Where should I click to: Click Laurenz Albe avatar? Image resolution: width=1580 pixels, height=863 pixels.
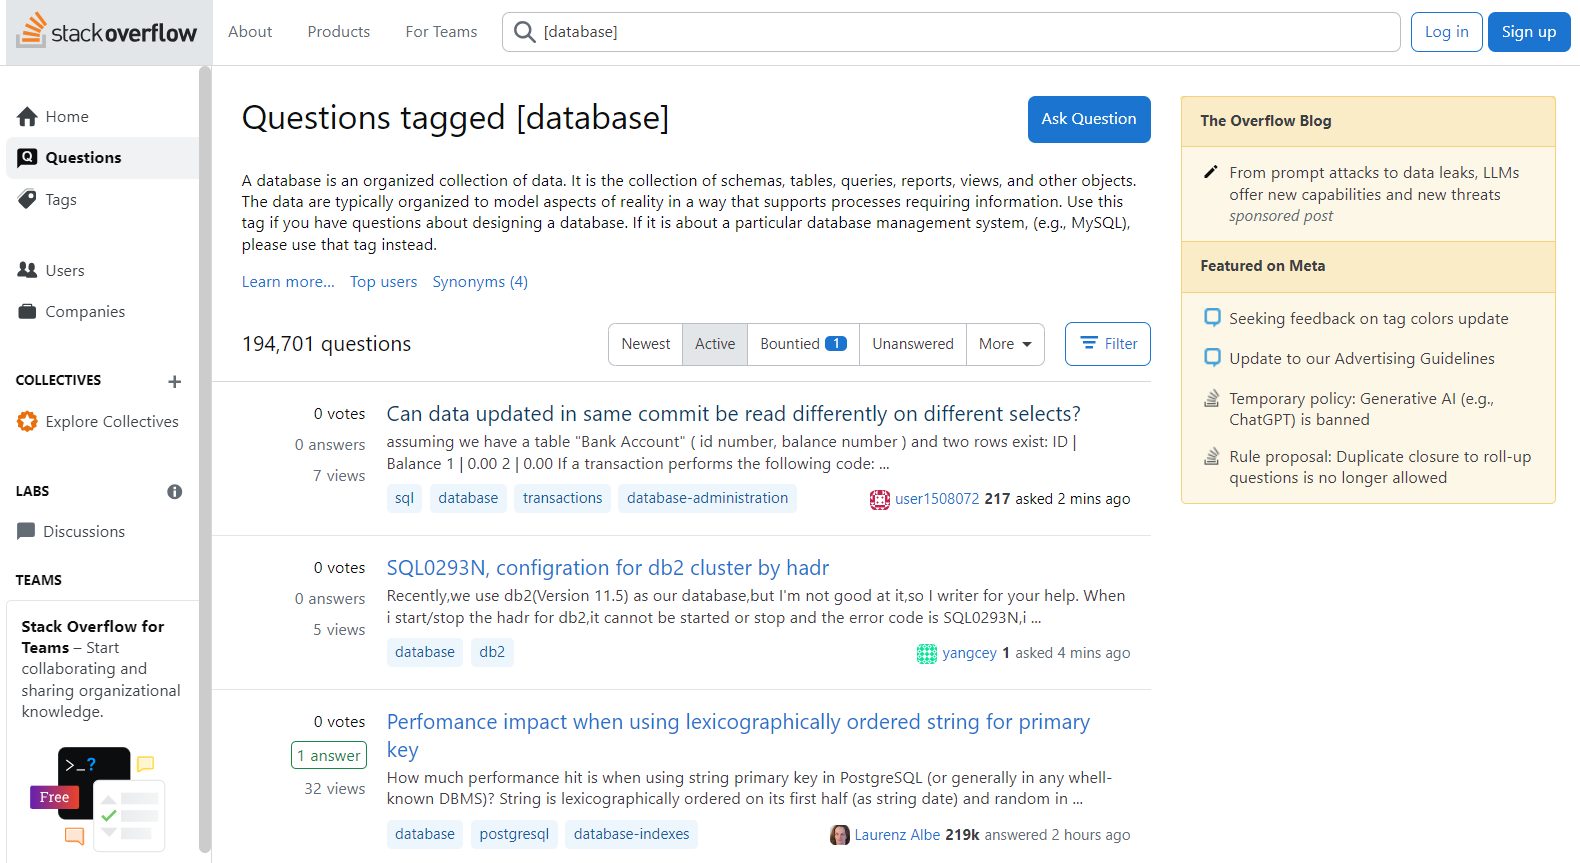coord(840,835)
